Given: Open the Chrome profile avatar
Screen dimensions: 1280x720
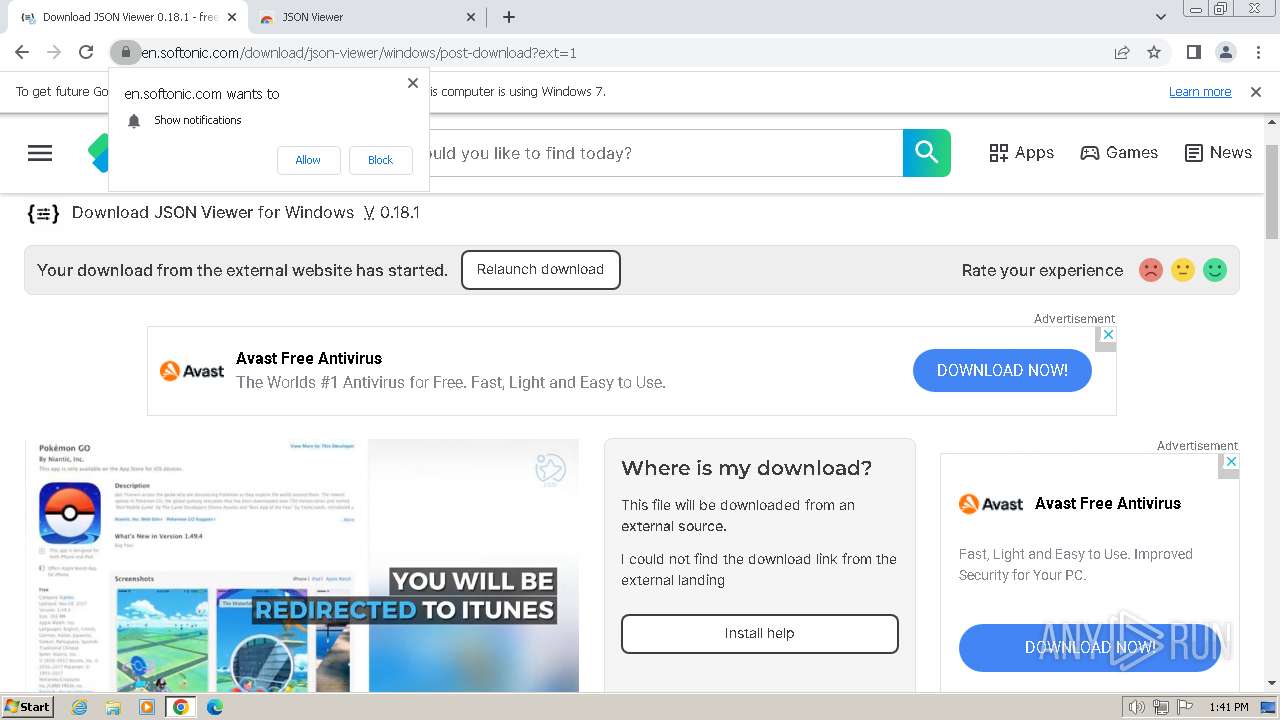Looking at the screenshot, I should tap(1226, 52).
